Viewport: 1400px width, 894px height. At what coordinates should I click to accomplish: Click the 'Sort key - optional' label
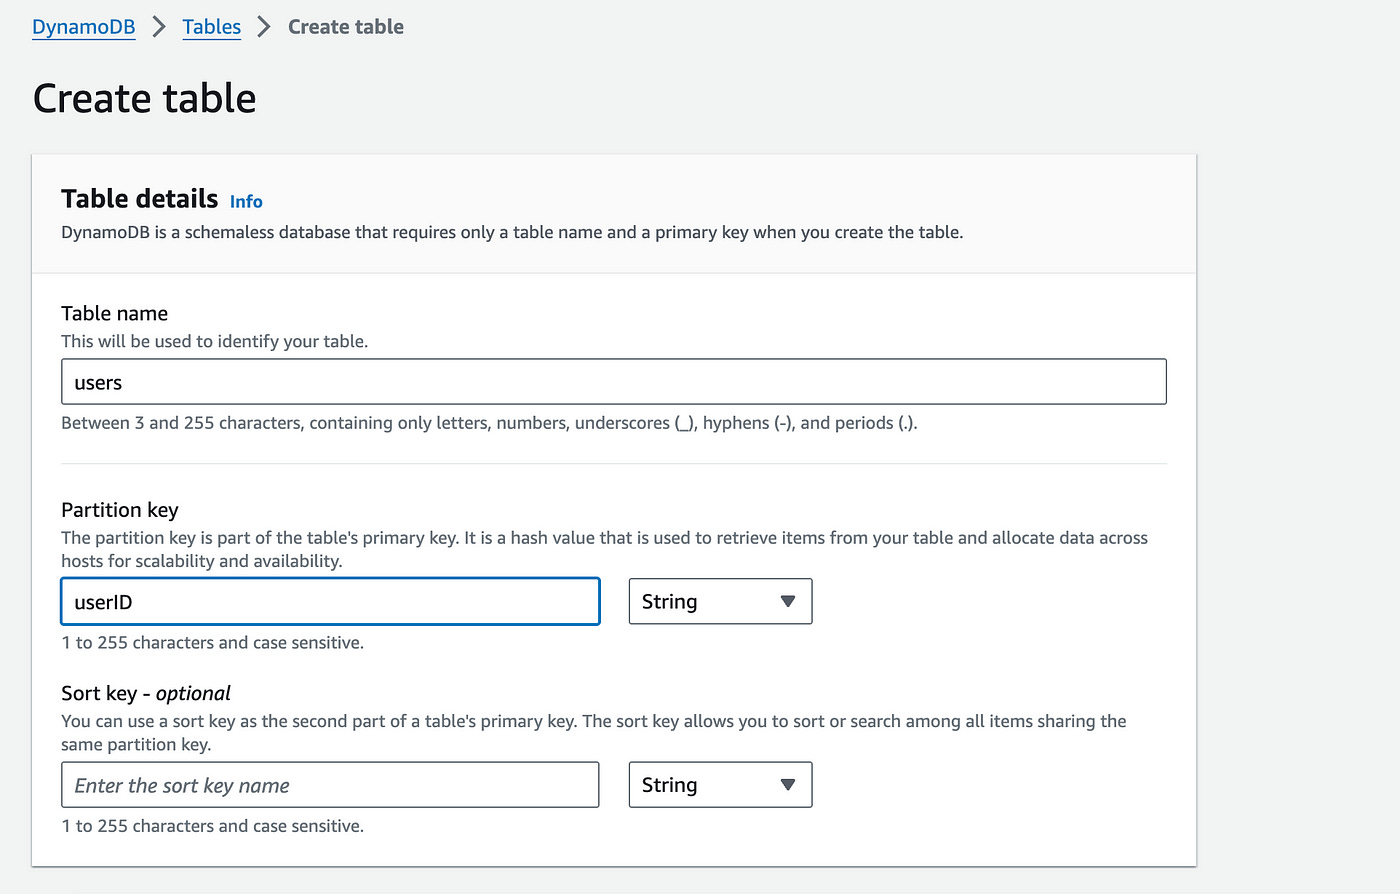pos(146,693)
